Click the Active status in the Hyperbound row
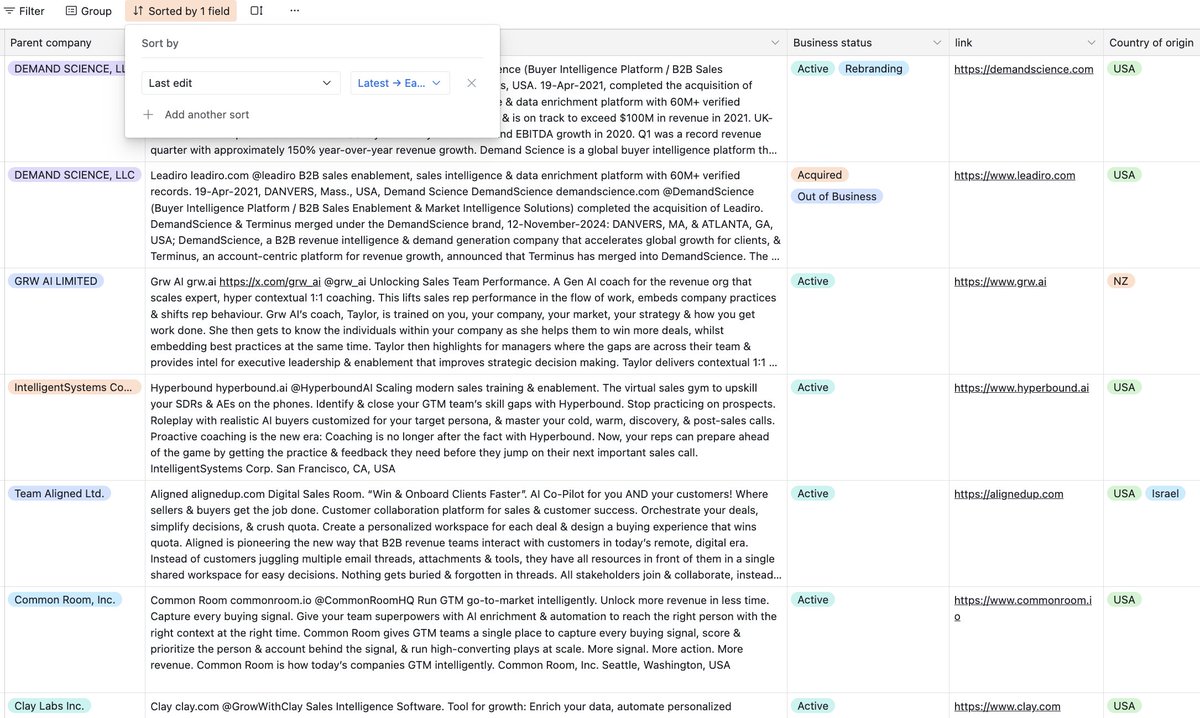 pyautogui.click(x=813, y=387)
